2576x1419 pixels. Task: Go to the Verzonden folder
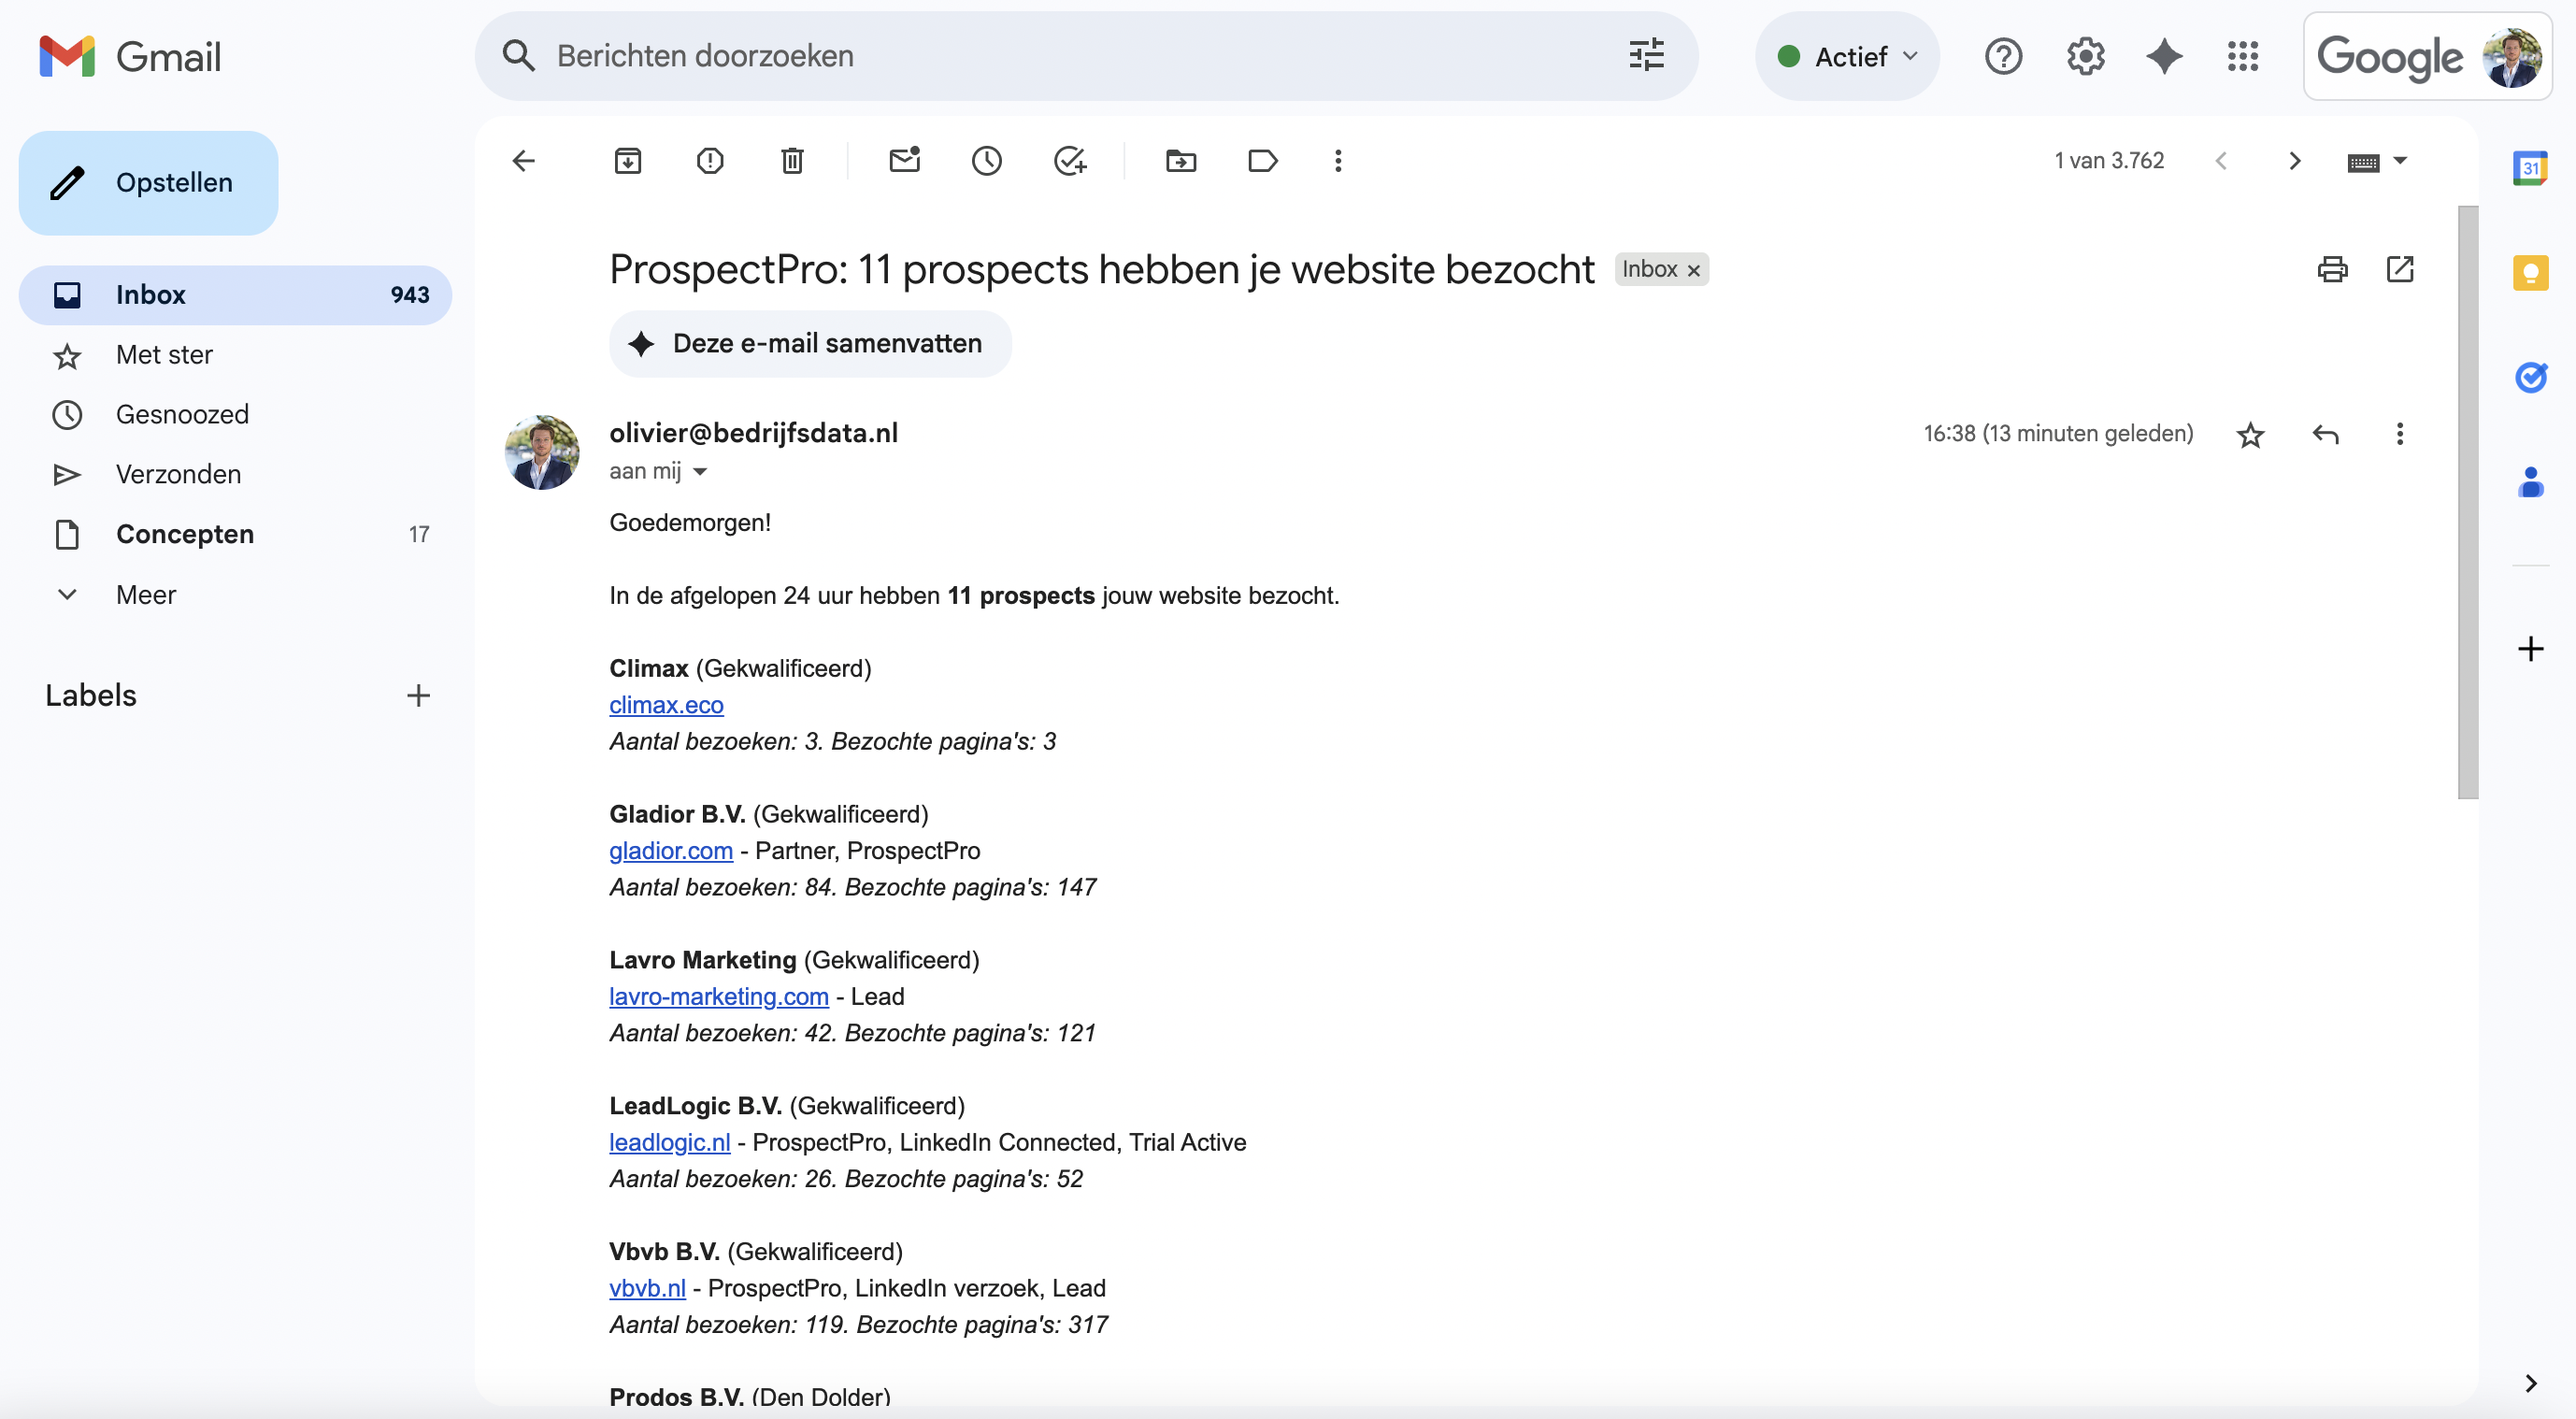[x=178, y=475]
